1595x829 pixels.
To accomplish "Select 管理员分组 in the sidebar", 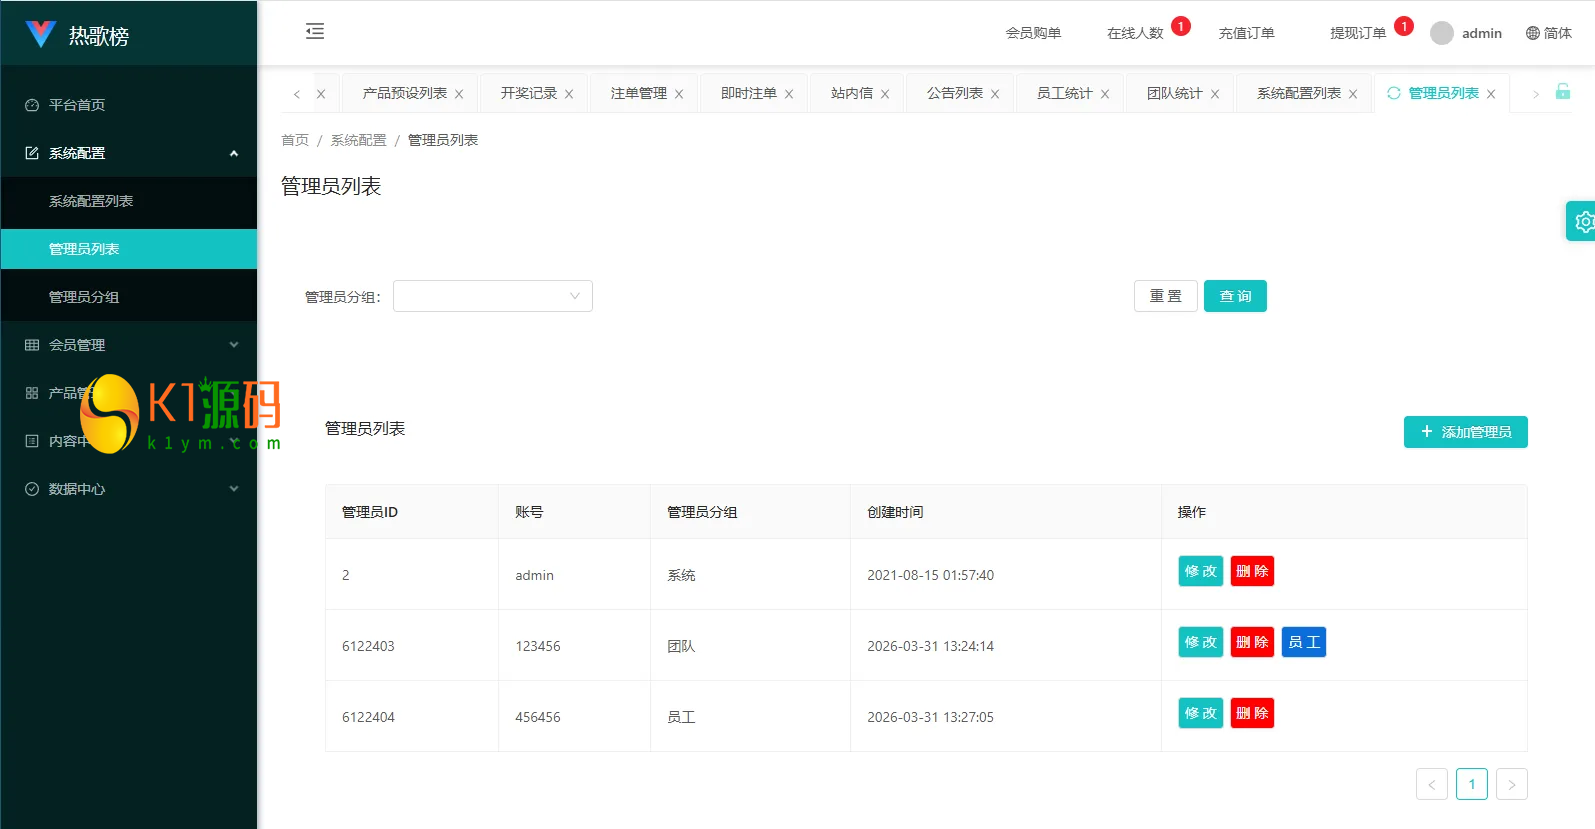I will coord(128,297).
